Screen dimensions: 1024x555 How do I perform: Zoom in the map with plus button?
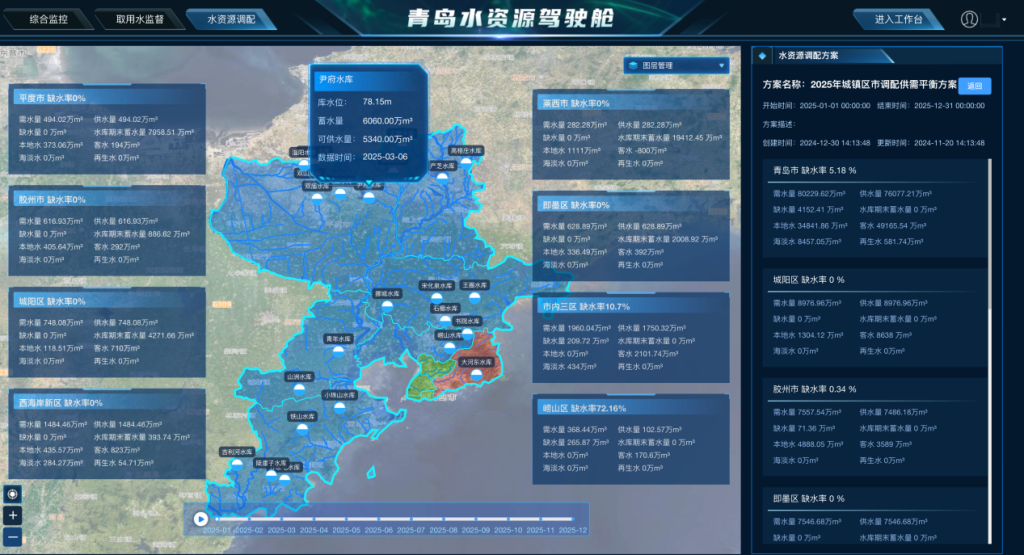point(13,515)
